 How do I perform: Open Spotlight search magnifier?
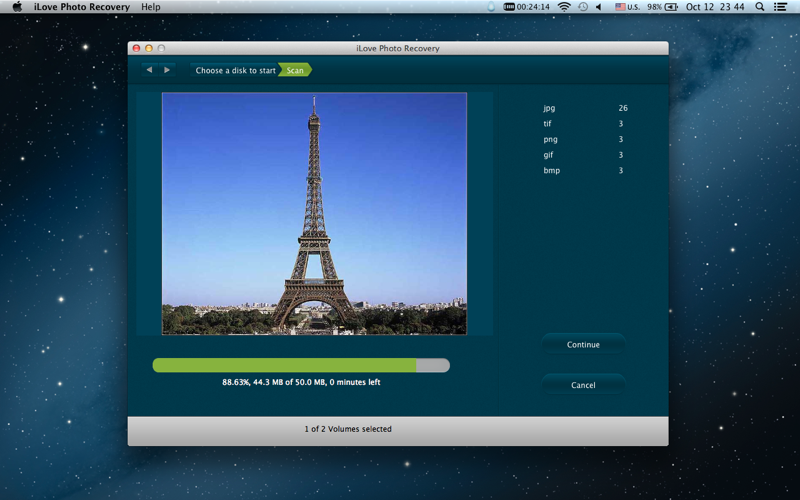pos(760,7)
